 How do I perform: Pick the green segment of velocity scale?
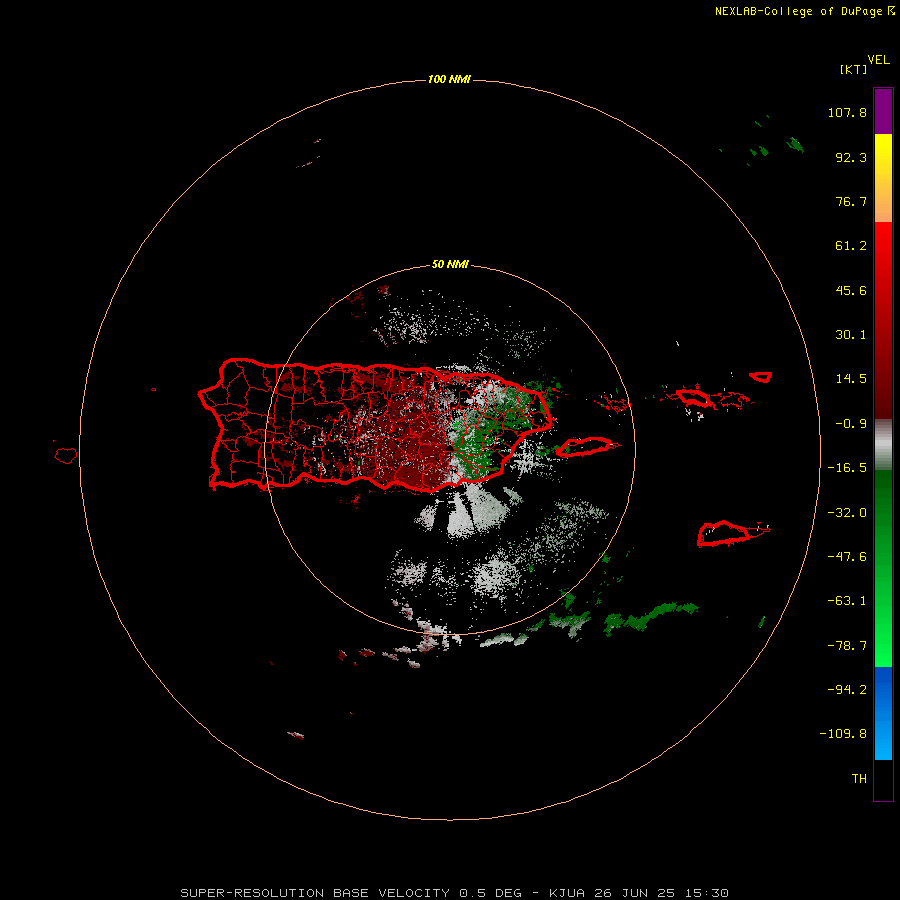[883, 568]
